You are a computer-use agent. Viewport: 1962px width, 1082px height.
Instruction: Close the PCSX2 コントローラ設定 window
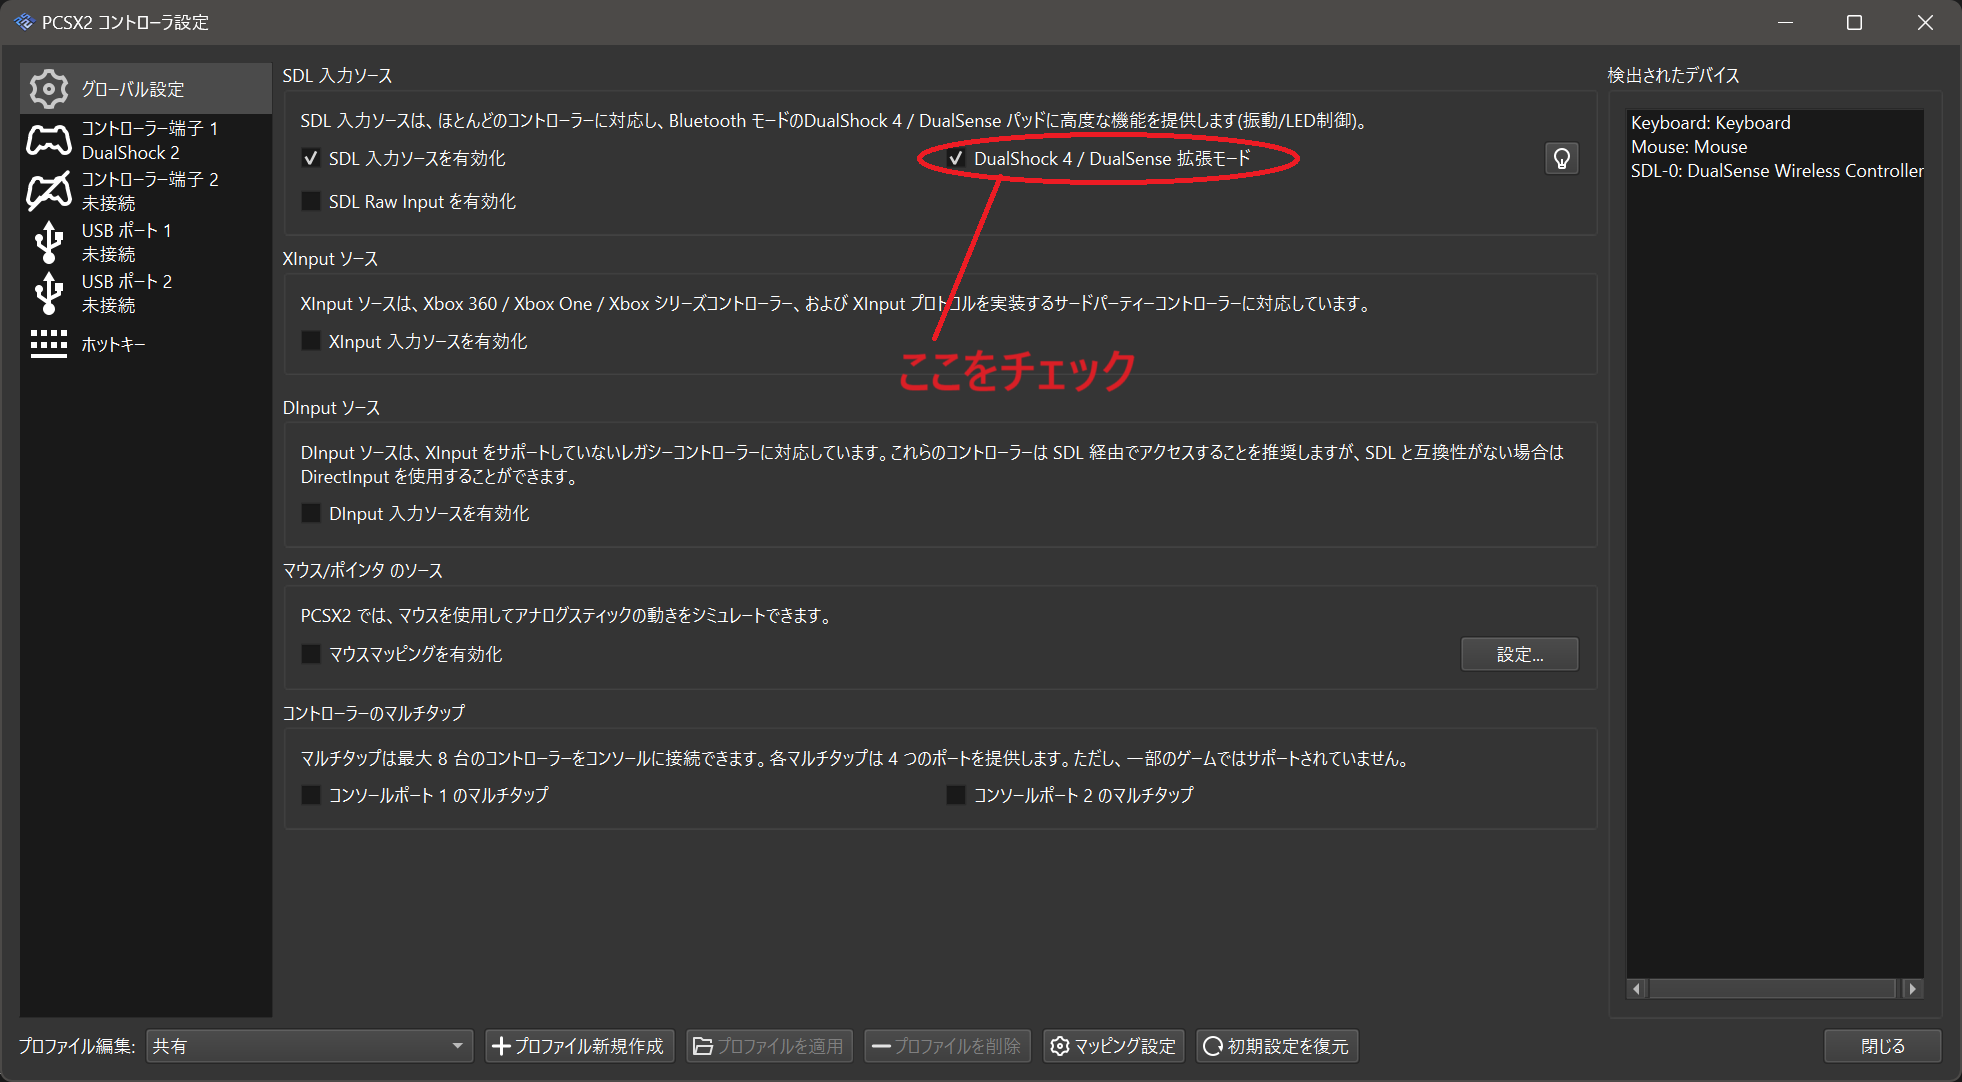pyautogui.click(x=1925, y=22)
